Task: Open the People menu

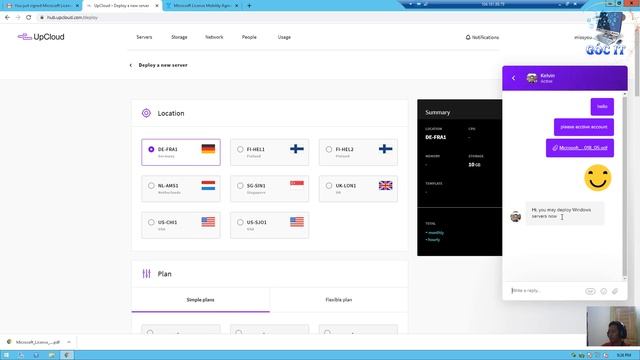Action: [249, 37]
